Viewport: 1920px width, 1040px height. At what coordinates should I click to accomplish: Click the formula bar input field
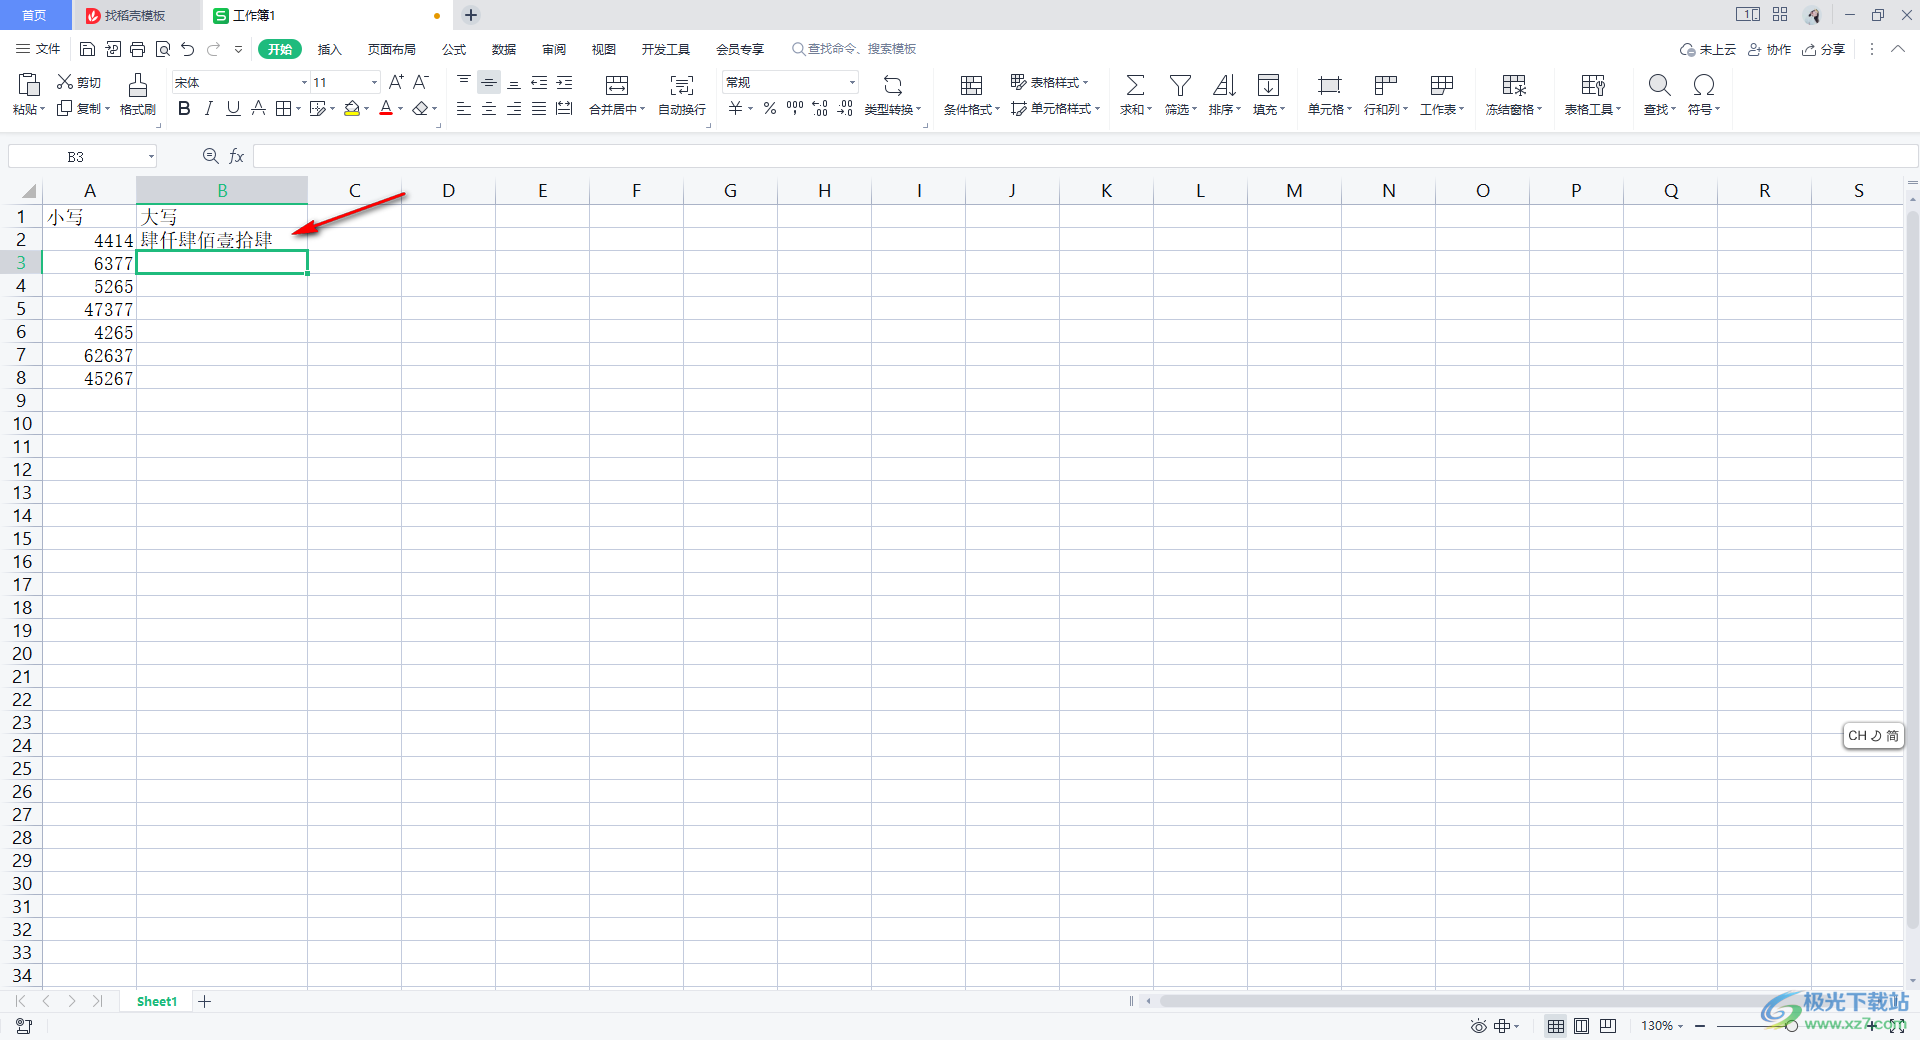[x=1084, y=156]
